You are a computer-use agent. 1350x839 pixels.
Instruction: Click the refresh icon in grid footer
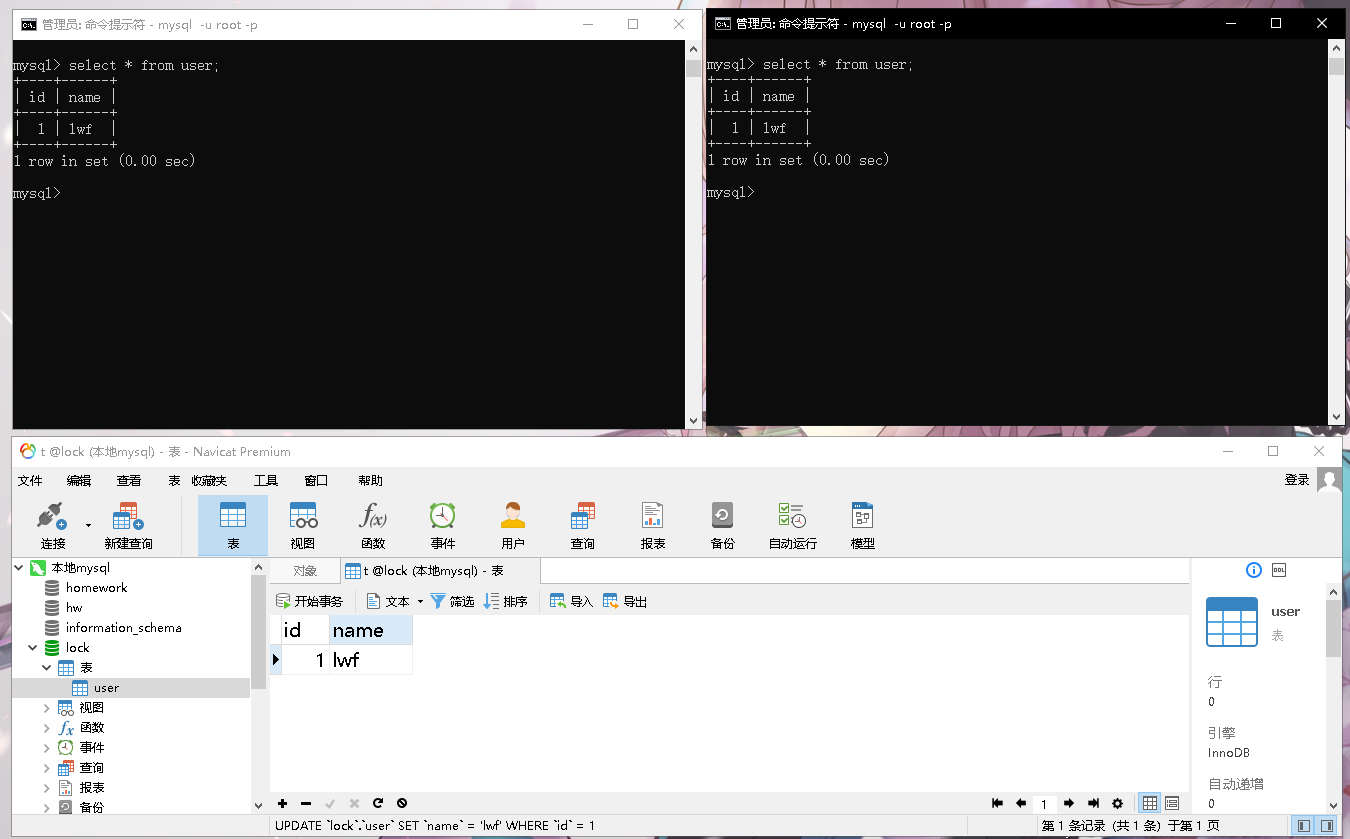378,803
